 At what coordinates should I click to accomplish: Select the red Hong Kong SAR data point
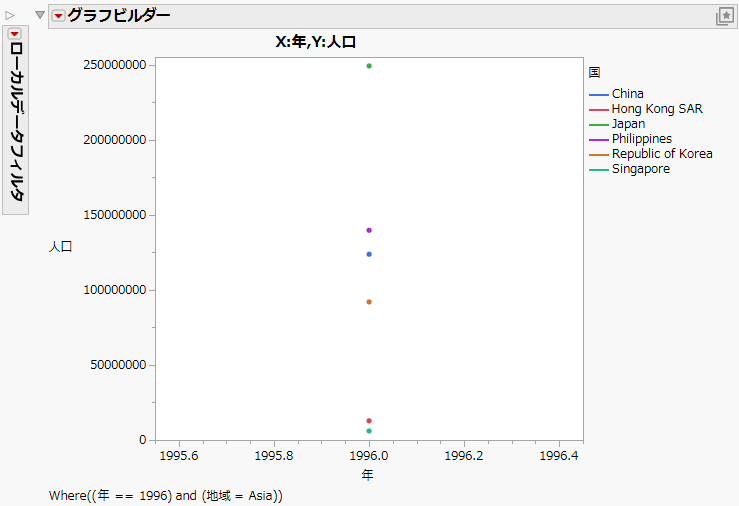[369, 421]
